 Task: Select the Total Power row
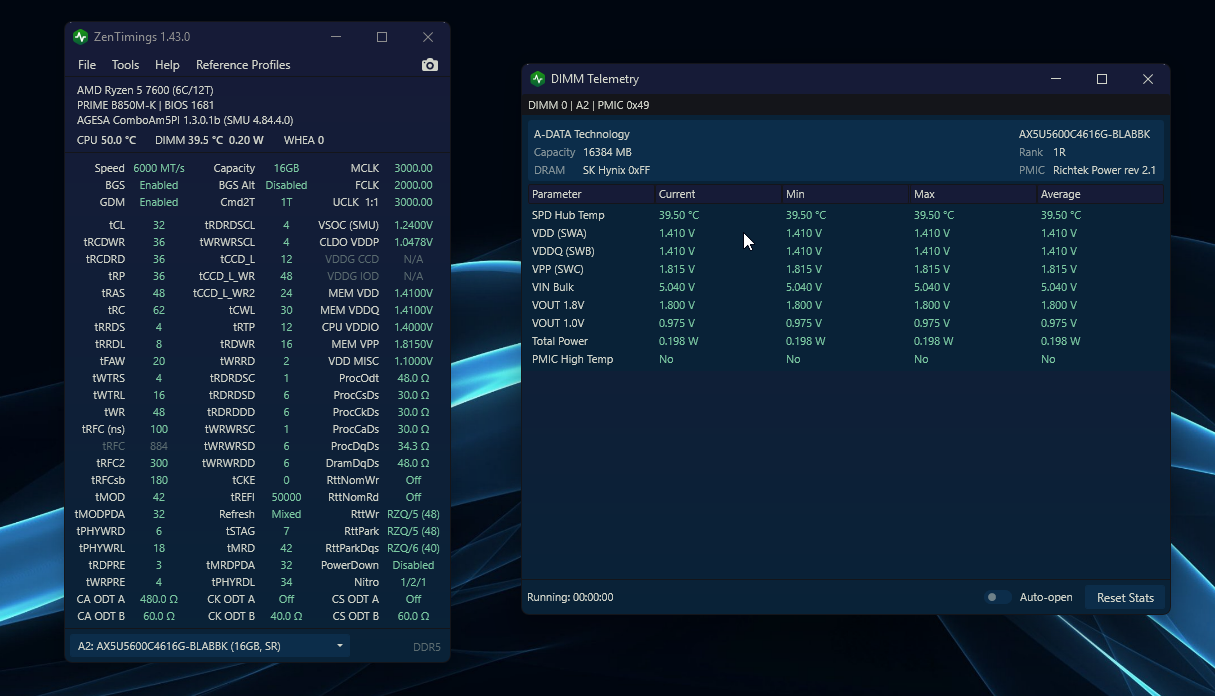click(x=846, y=341)
